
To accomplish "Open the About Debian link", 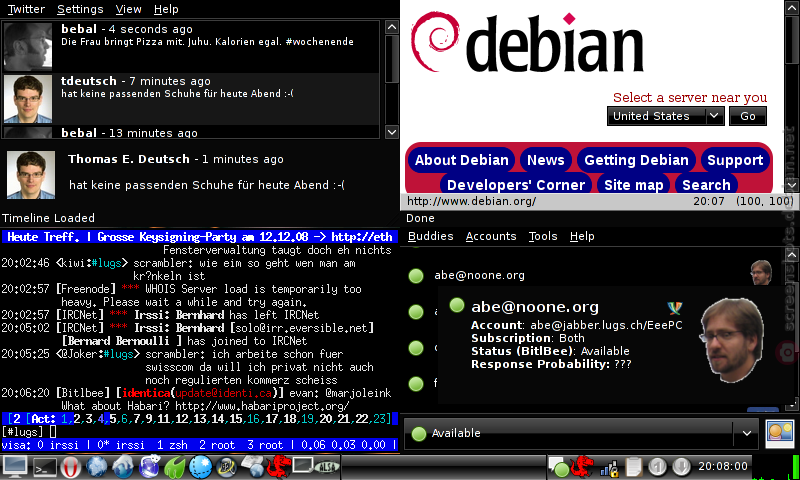I will click(461, 160).
